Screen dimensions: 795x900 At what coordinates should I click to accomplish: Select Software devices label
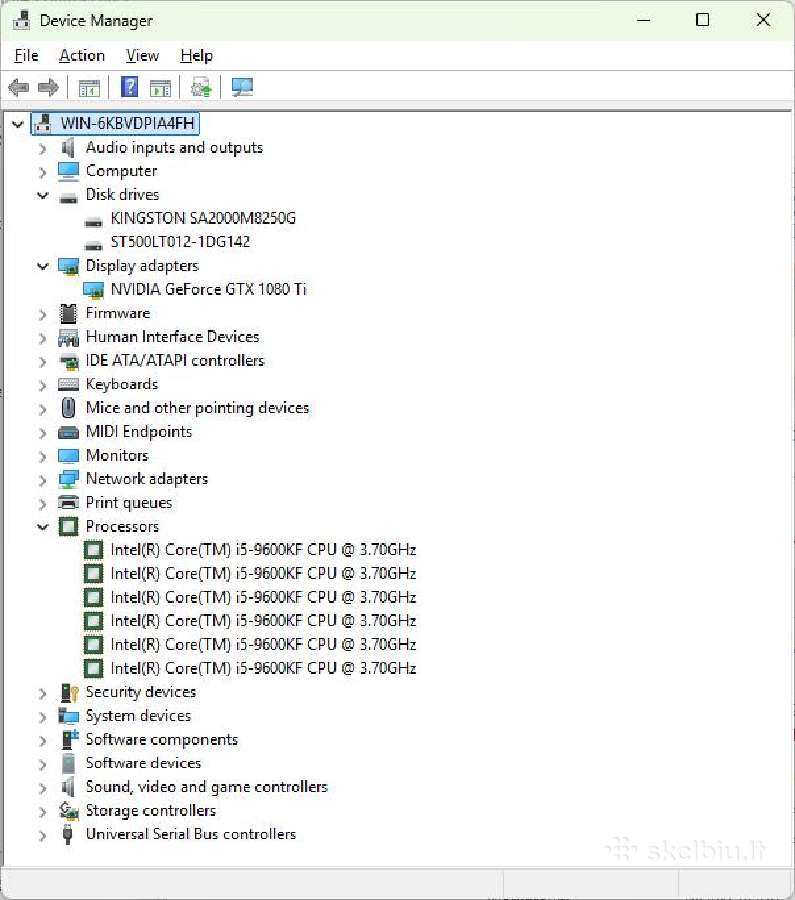point(144,763)
